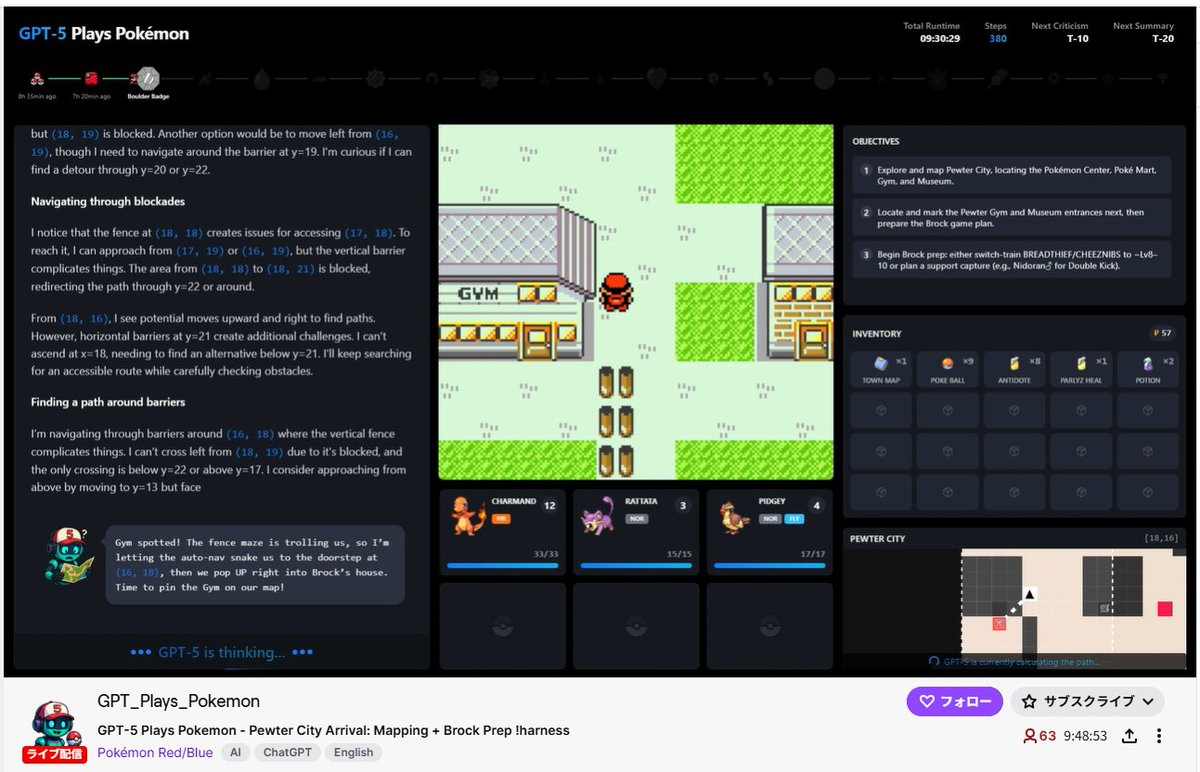Click the money counter showing 57
1200x772 pixels.
1162,333
